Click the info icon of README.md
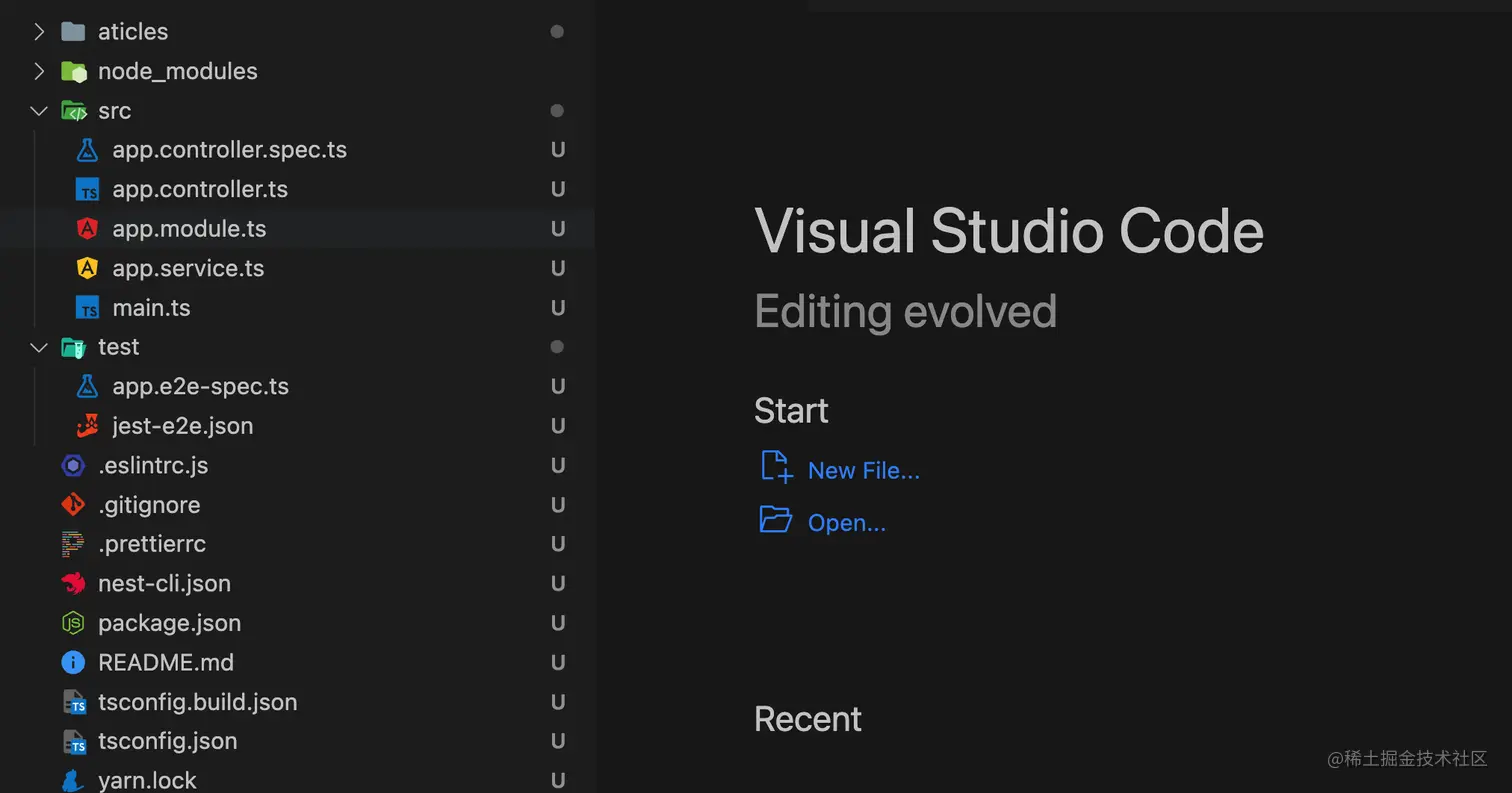This screenshot has width=1512, height=793. click(73, 662)
